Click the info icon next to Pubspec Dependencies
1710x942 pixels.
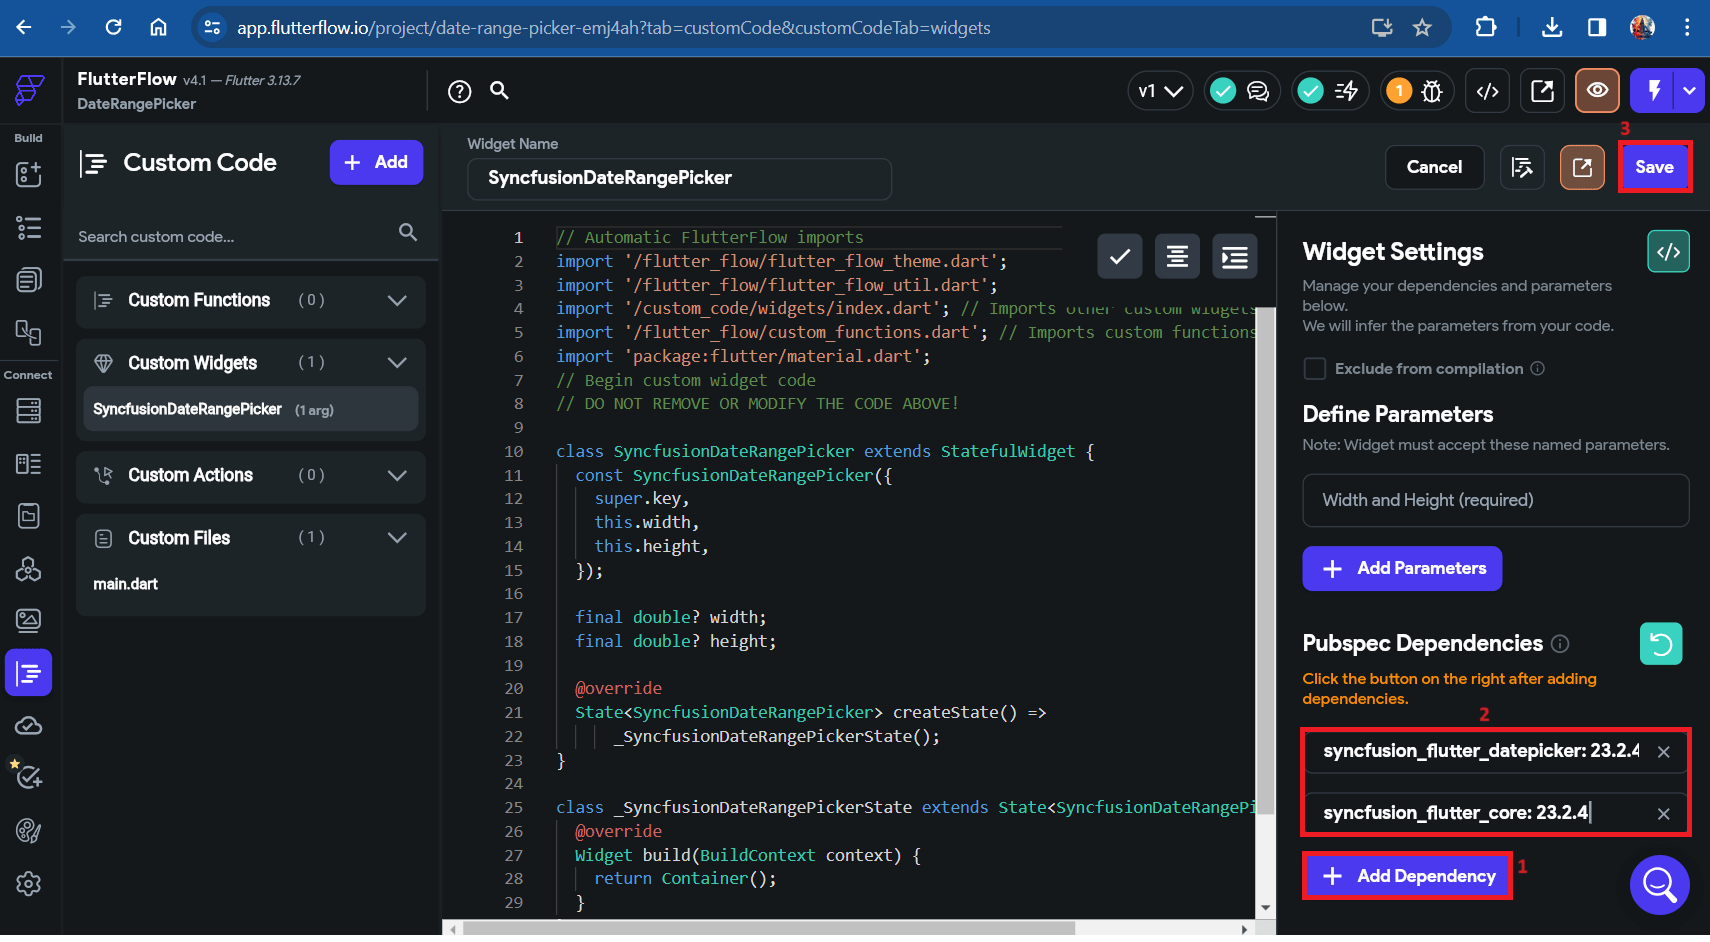tap(1560, 644)
